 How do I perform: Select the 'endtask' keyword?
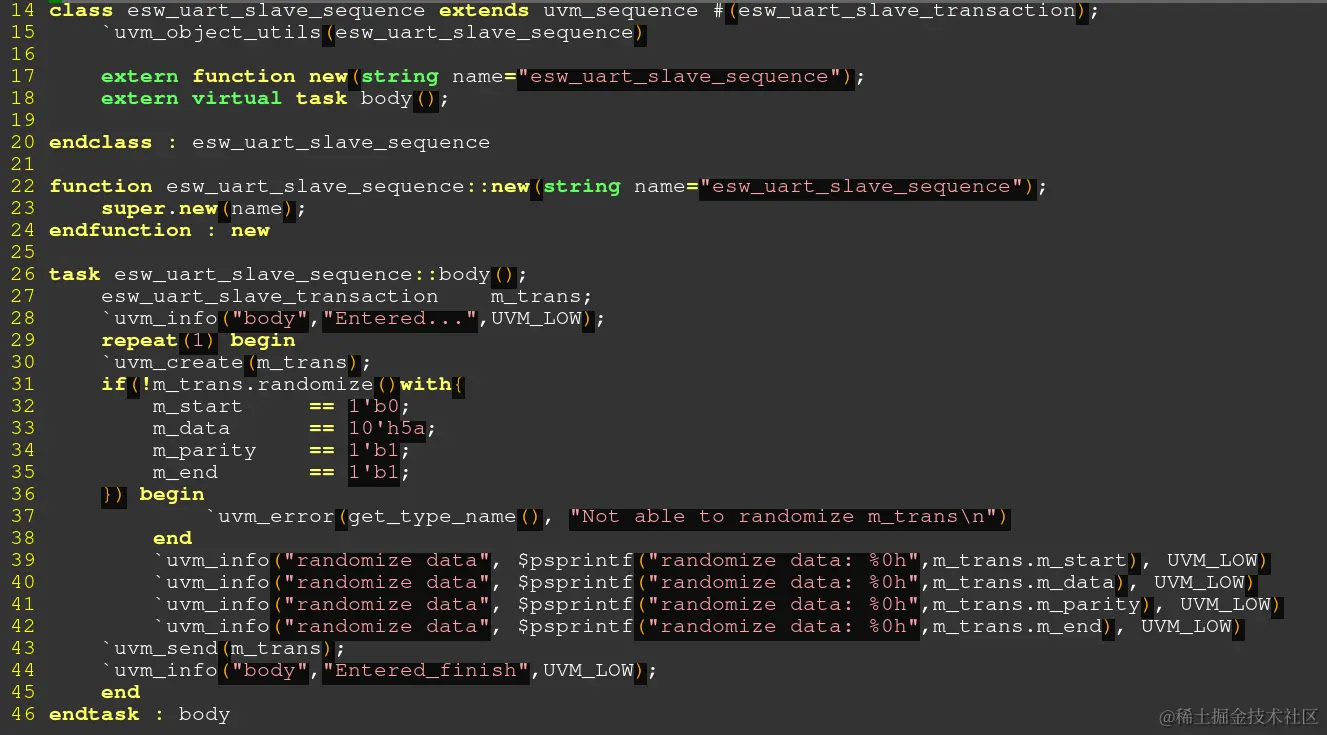point(94,714)
